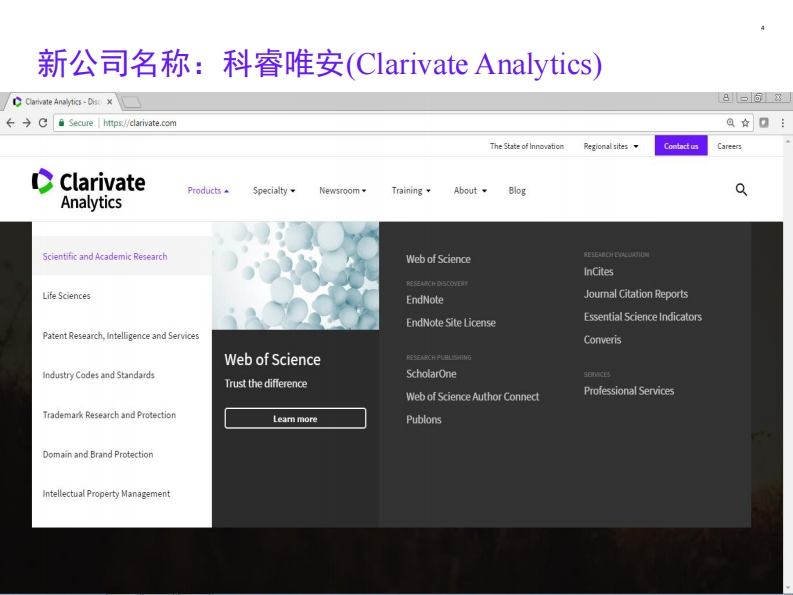793x595 pixels.
Task: Select Scientific and Academic Research category
Action: tap(122, 257)
